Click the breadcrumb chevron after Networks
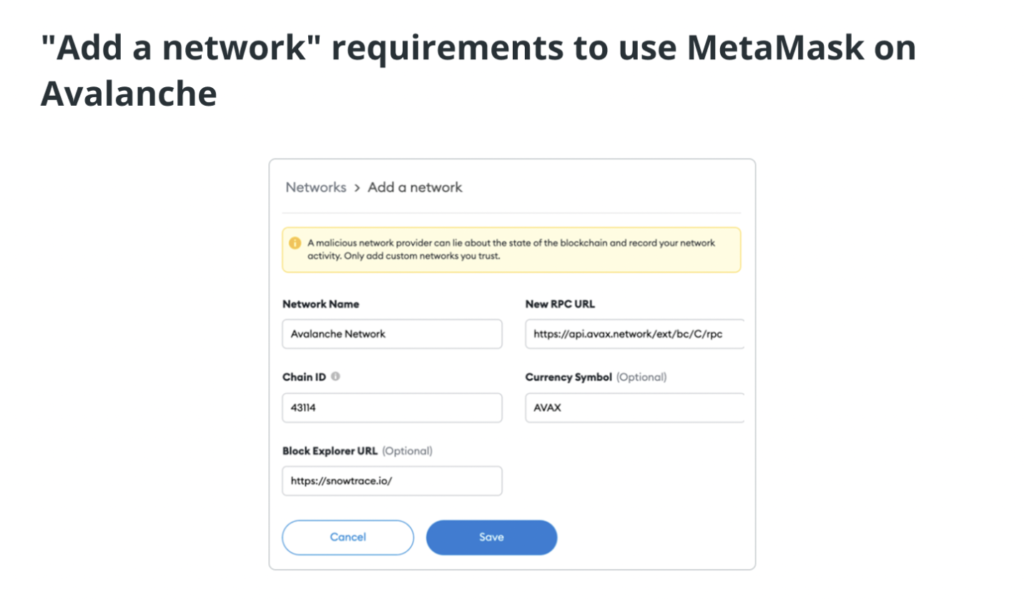Screen dimensions: 1024x599 [x=357, y=188]
